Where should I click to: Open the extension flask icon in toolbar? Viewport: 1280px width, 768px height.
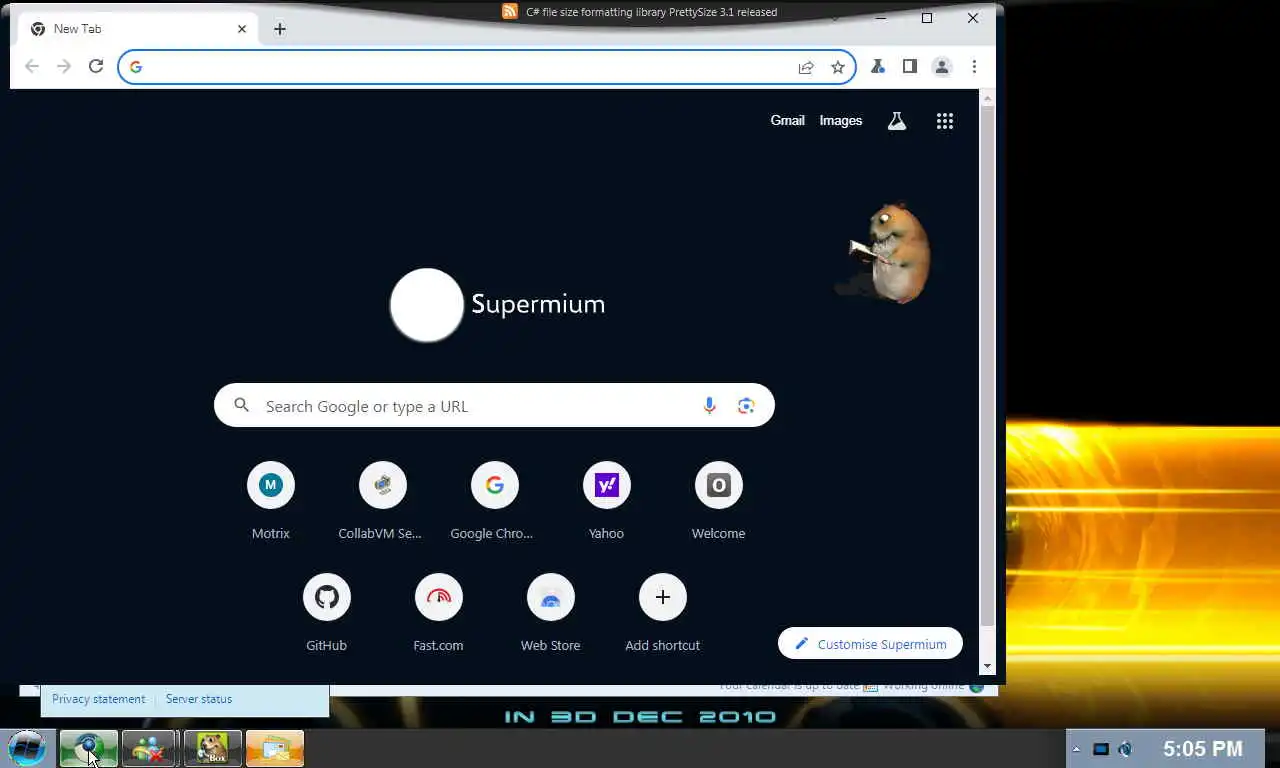coord(878,67)
